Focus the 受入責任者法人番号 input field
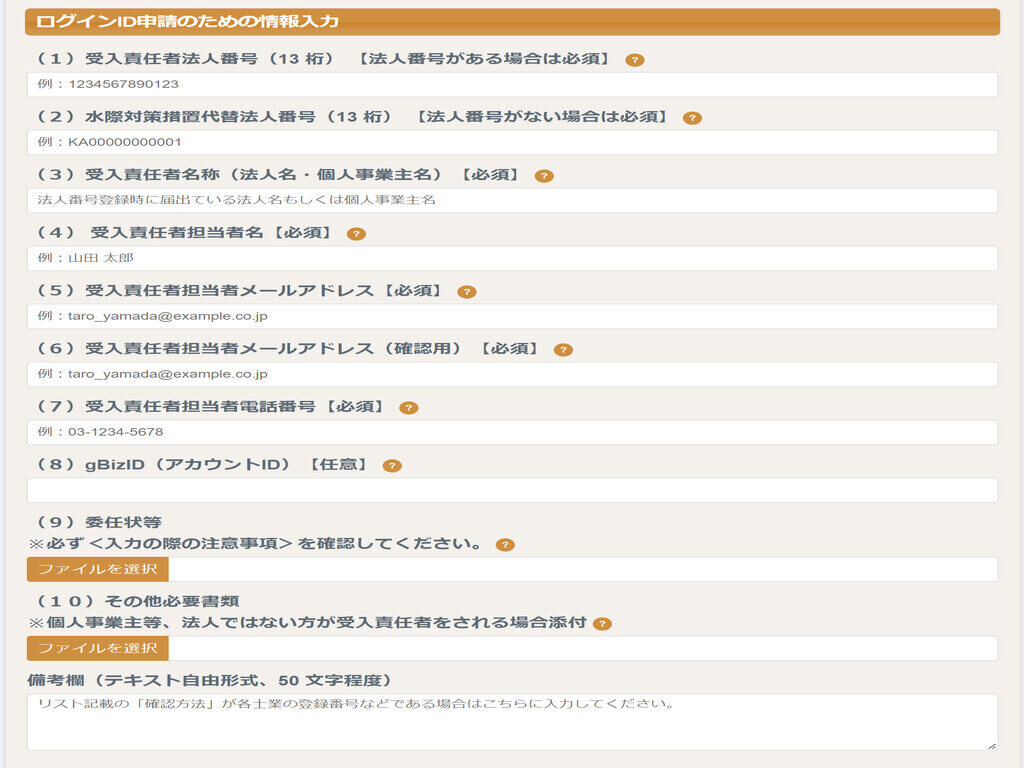The width and height of the screenshot is (1024, 768). (512, 84)
